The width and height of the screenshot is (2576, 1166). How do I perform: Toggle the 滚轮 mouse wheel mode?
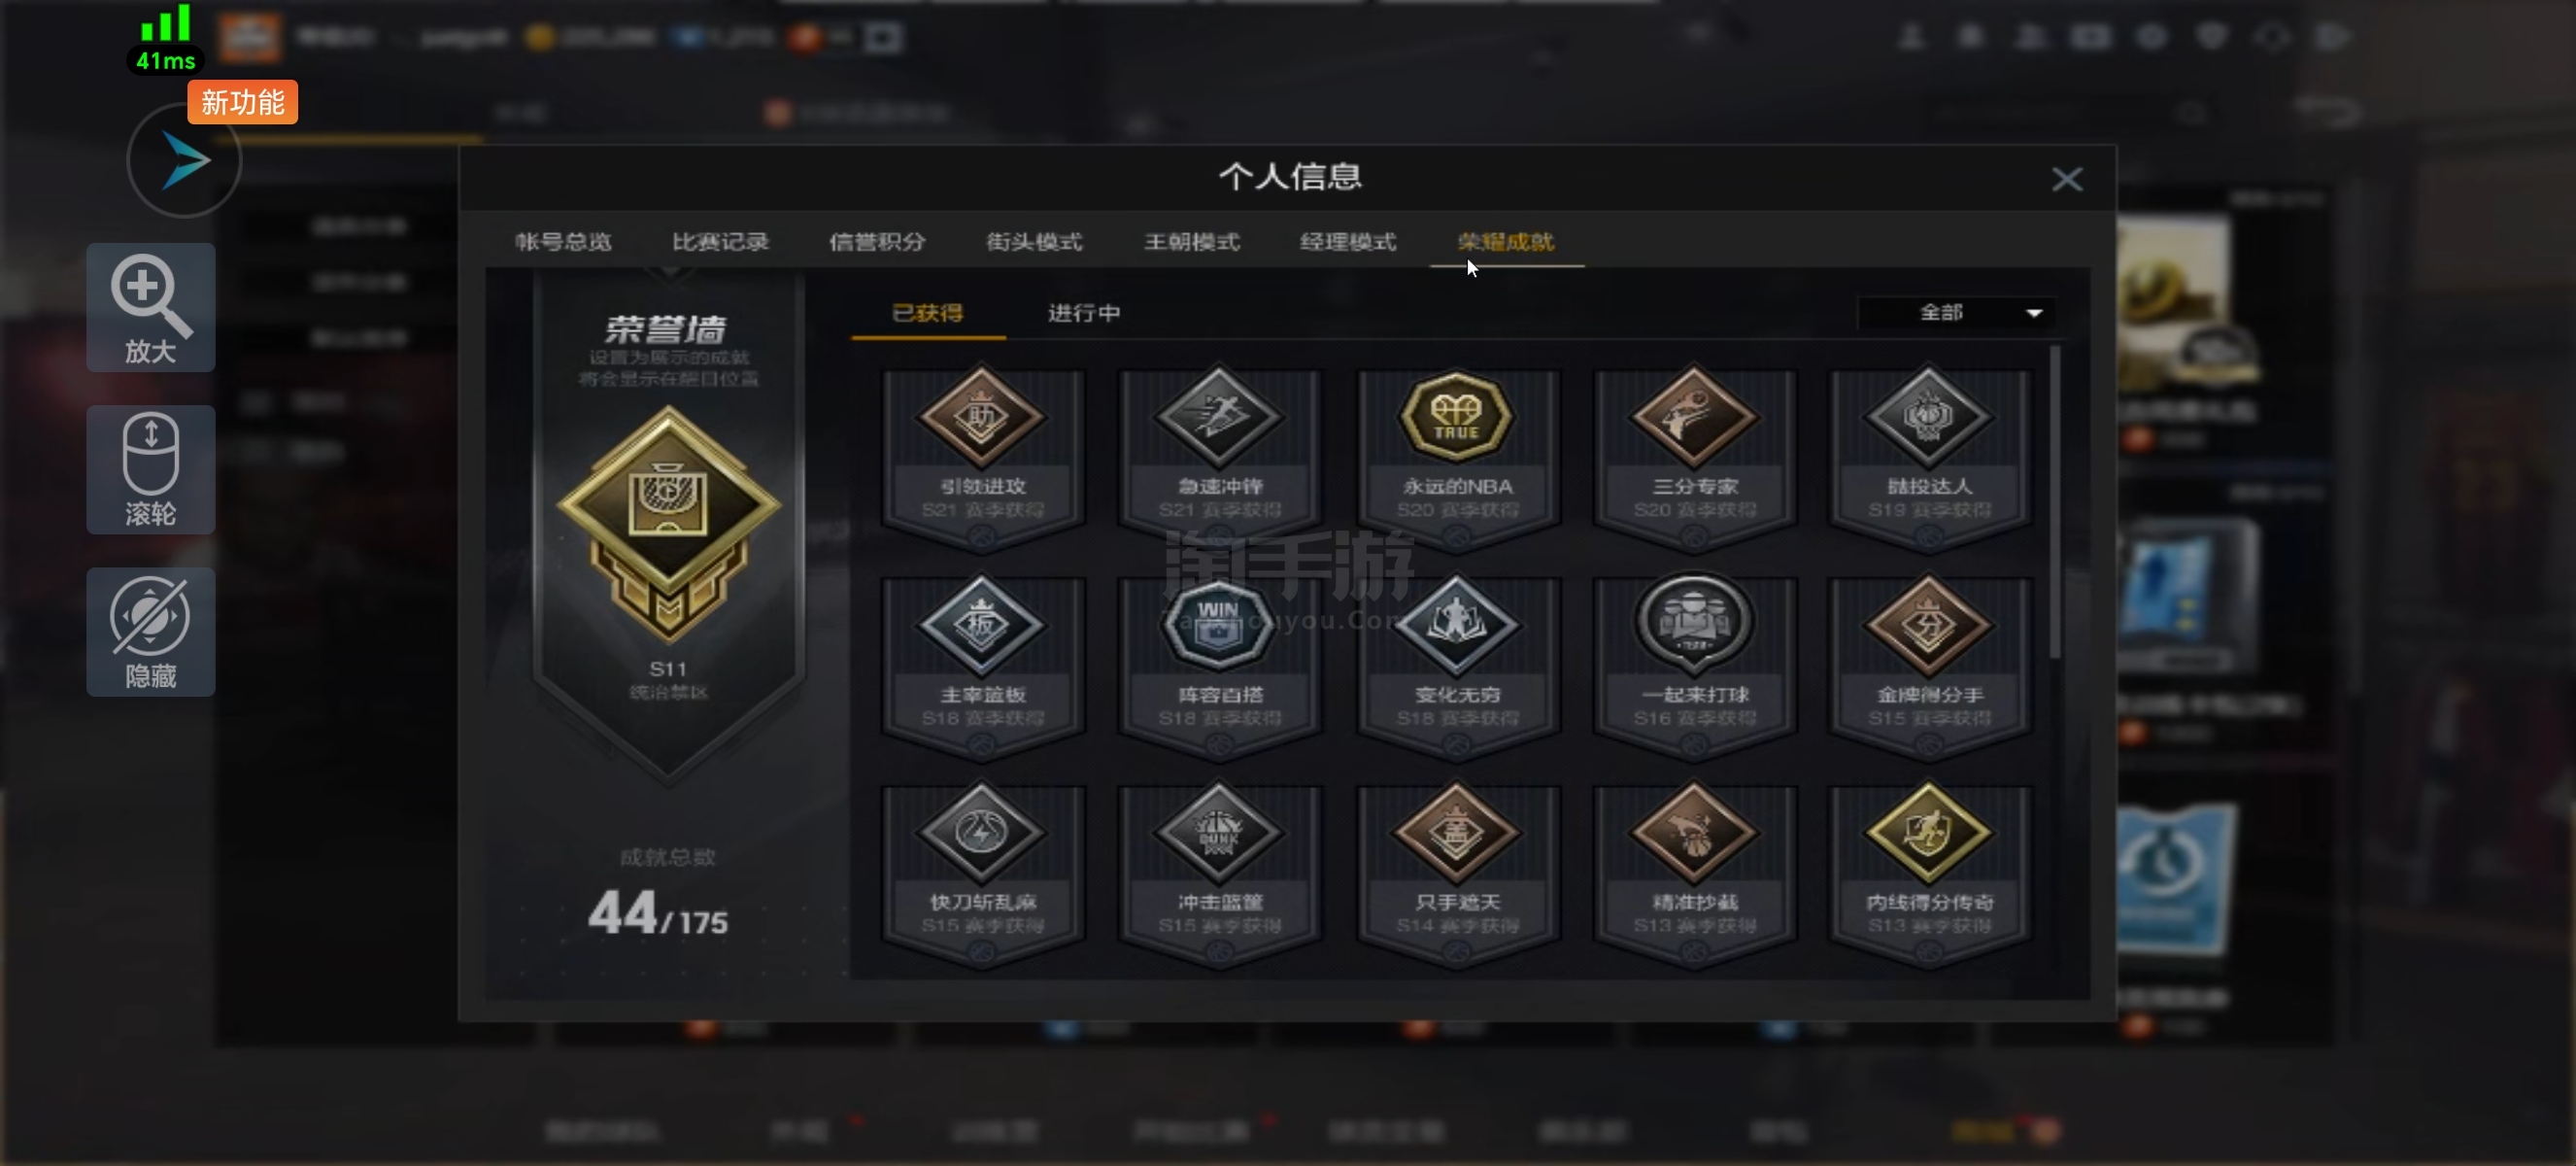tap(151, 470)
